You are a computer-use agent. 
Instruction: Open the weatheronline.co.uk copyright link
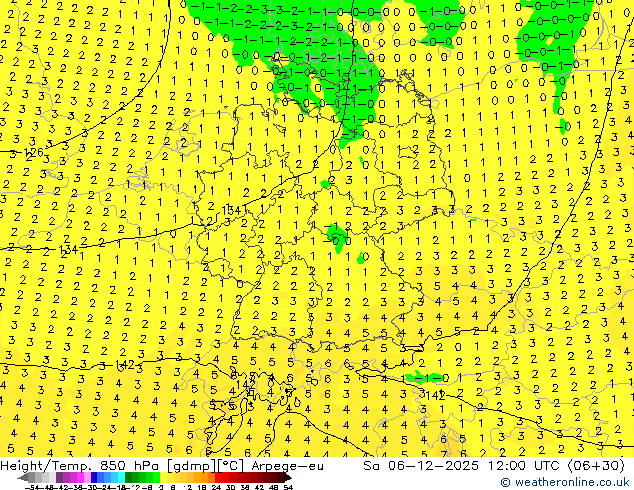pyautogui.click(x=564, y=482)
